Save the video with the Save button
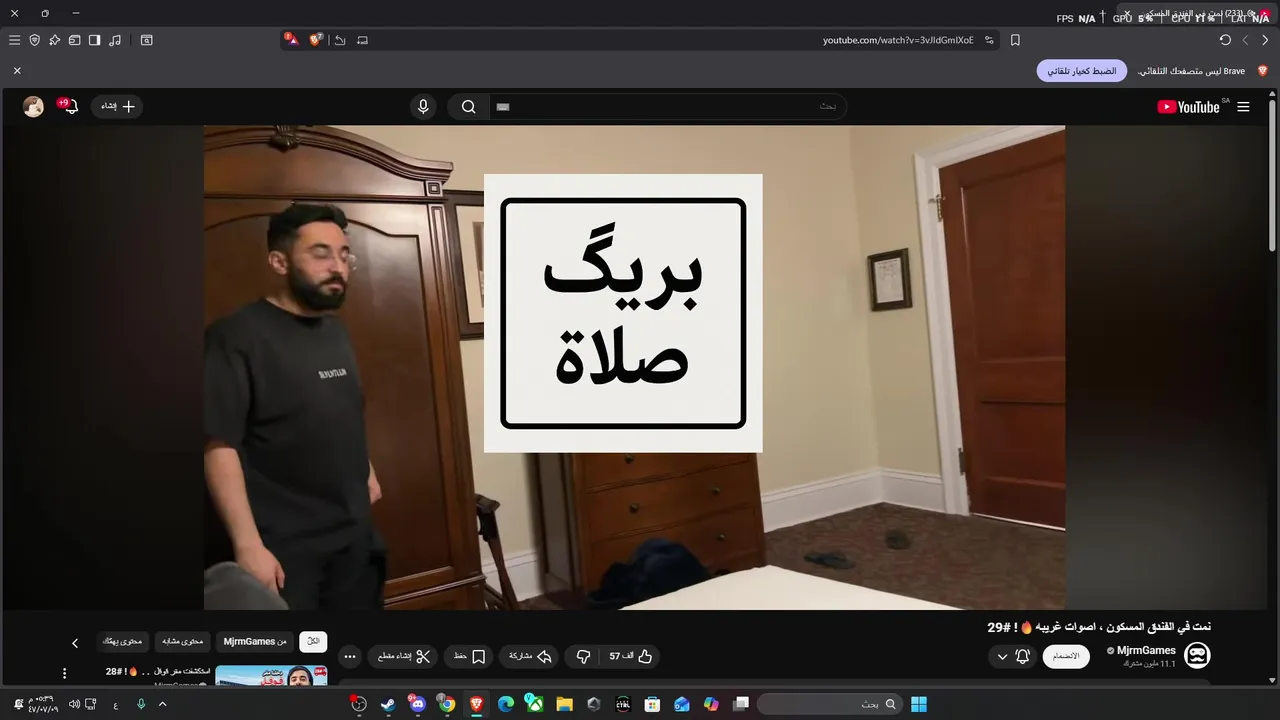The height and width of the screenshot is (720, 1280). pyautogui.click(x=469, y=656)
